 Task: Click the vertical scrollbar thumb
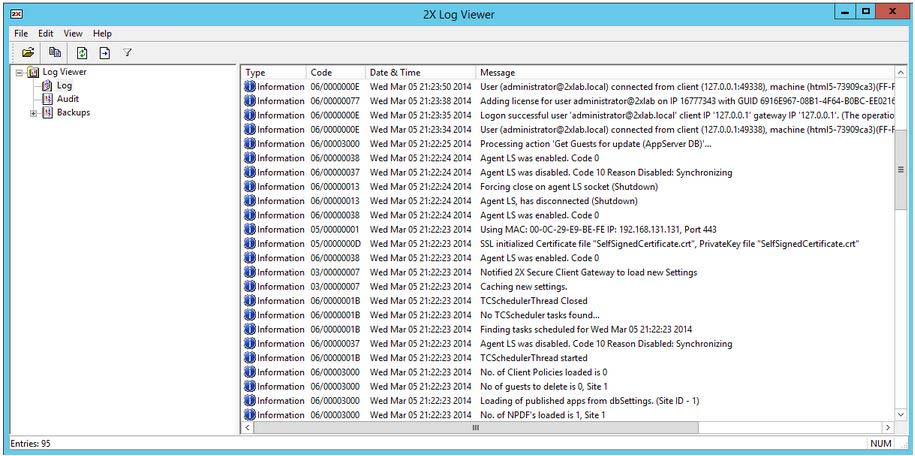click(x=900, y=169)
